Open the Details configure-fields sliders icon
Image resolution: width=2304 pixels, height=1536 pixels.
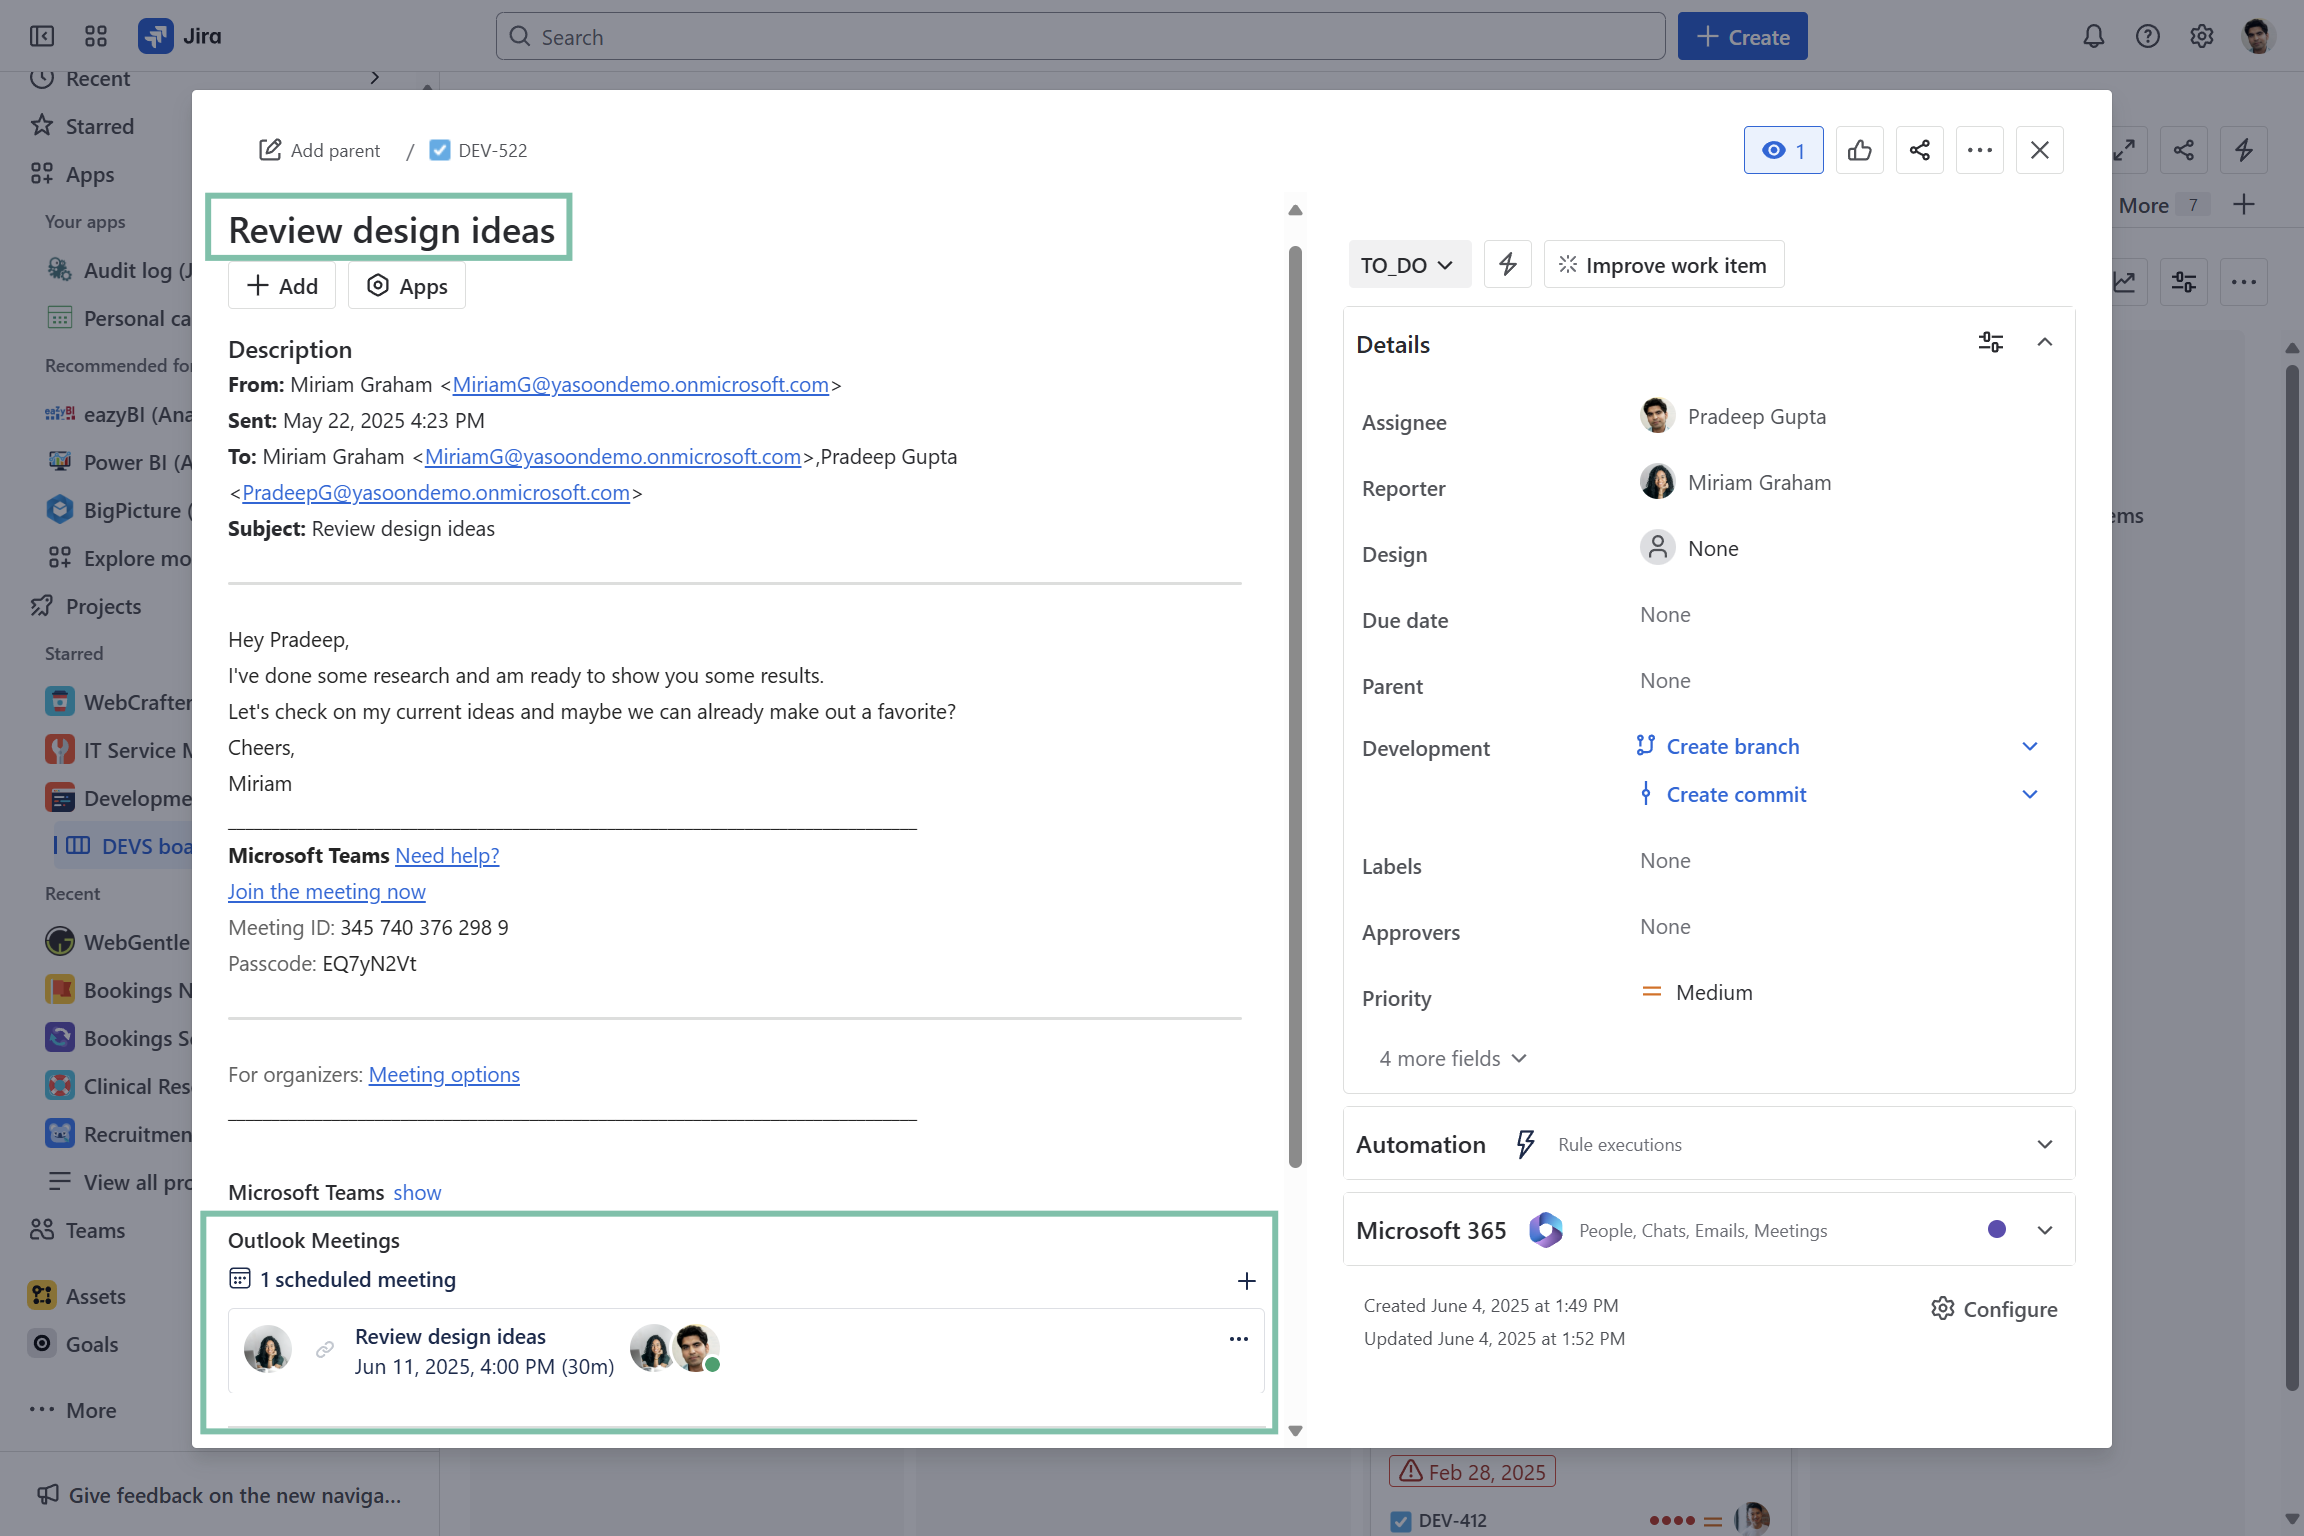coord(1990,343)
